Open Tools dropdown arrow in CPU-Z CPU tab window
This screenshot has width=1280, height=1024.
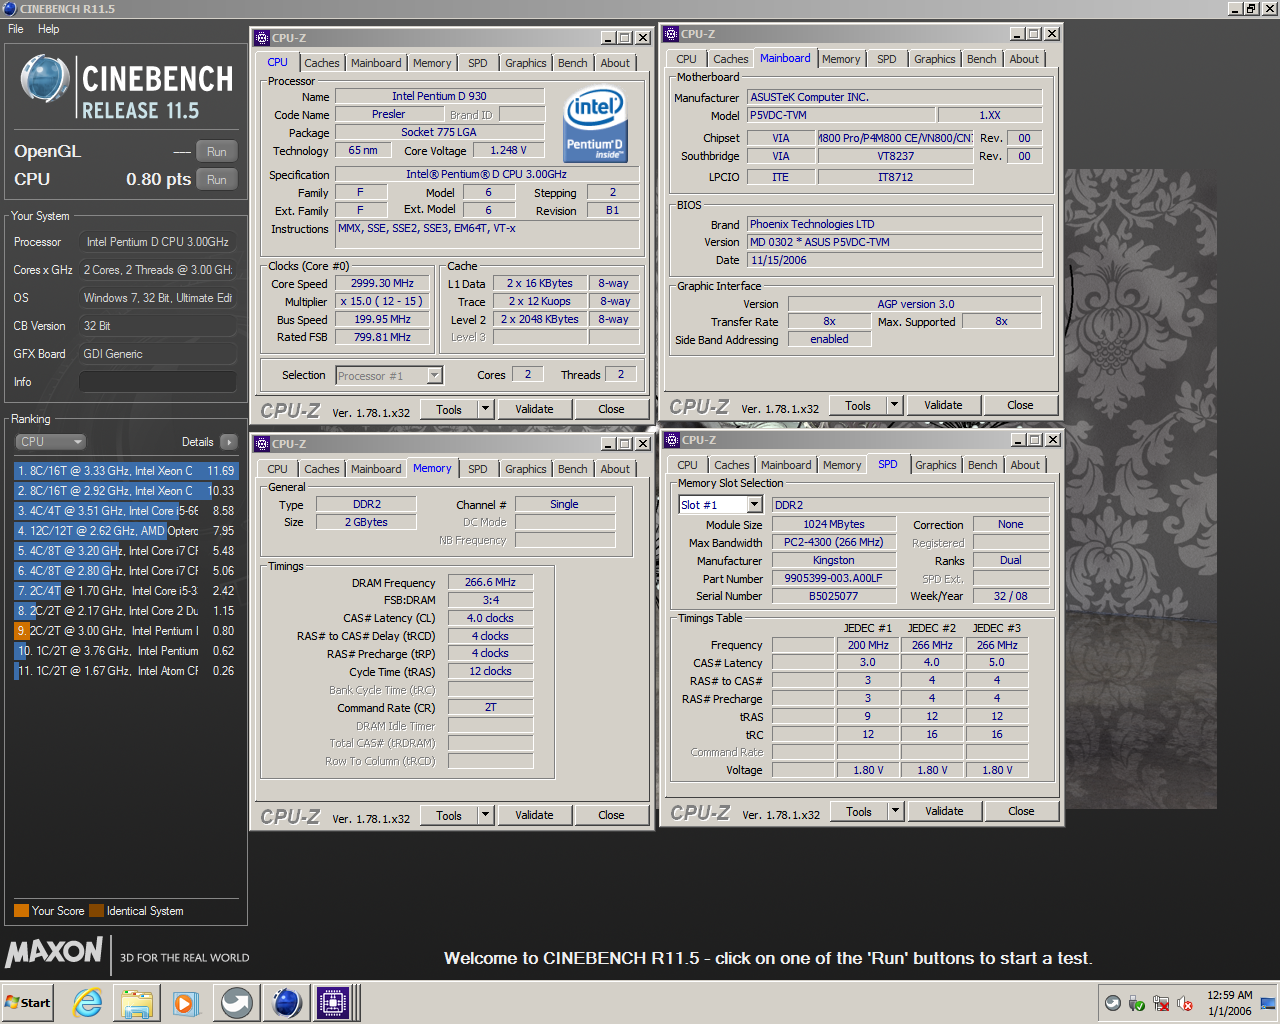click(x=485, y=409)
